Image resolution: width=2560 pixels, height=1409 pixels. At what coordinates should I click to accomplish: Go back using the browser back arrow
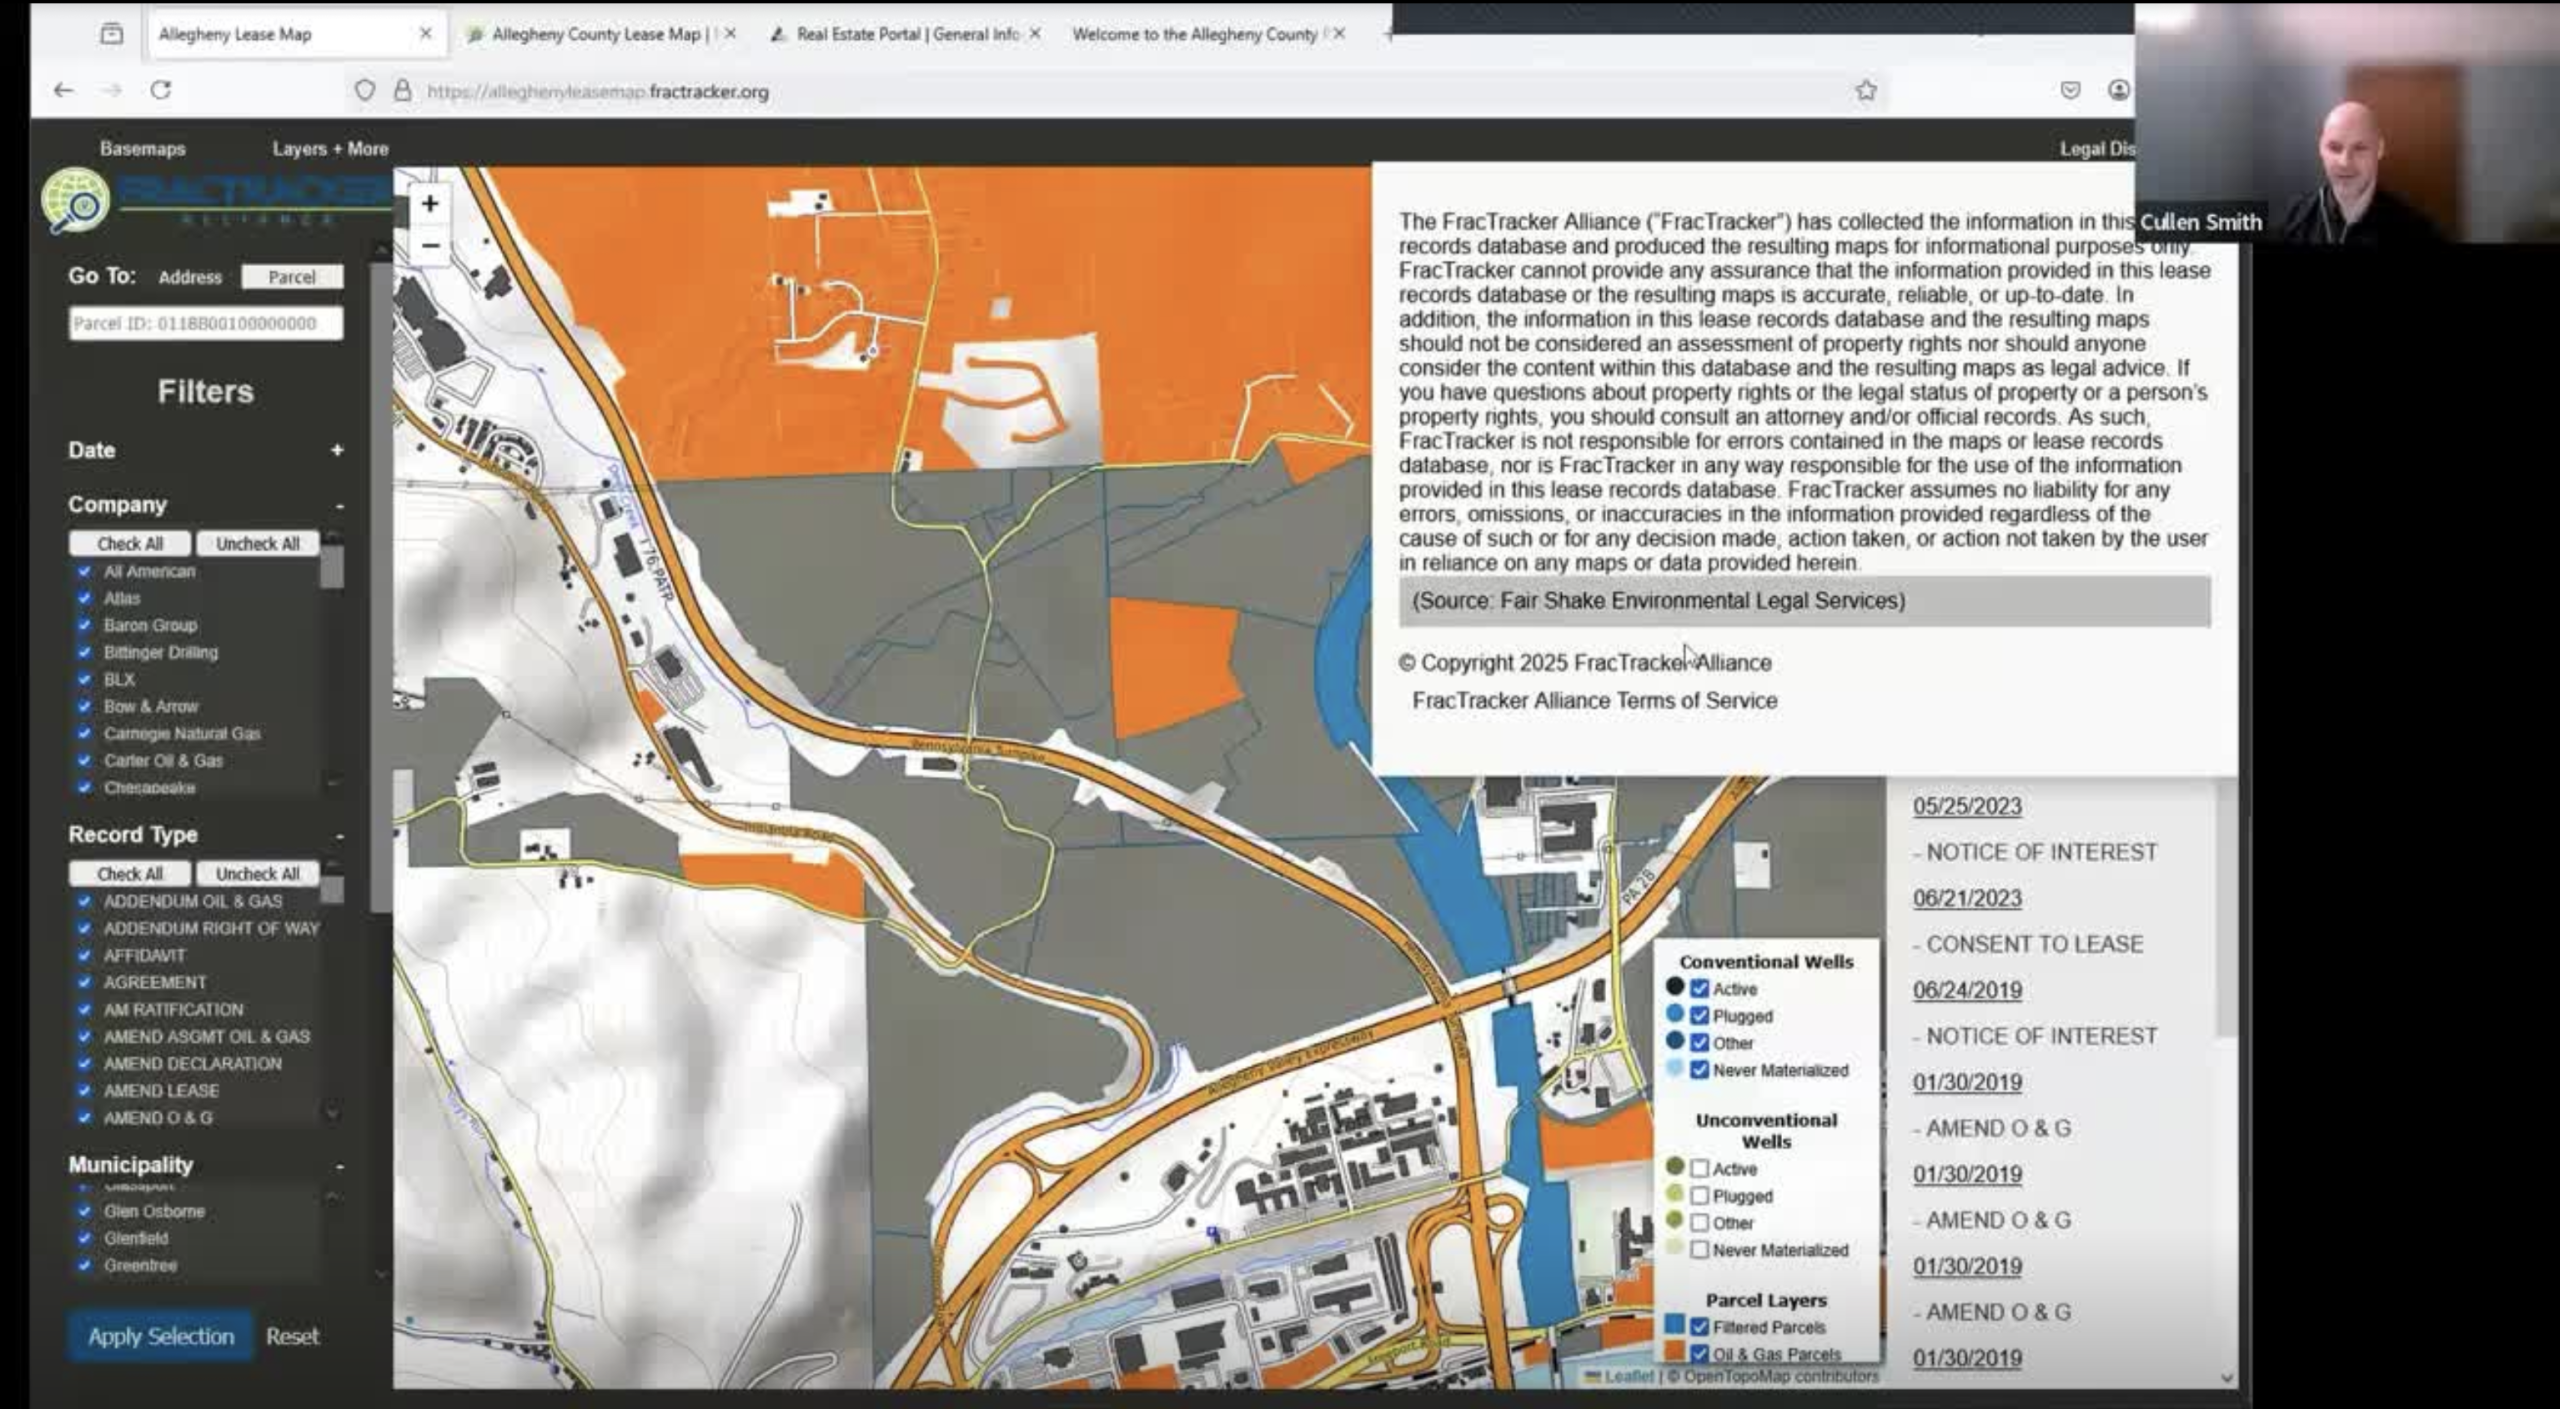tap(64, 90)
